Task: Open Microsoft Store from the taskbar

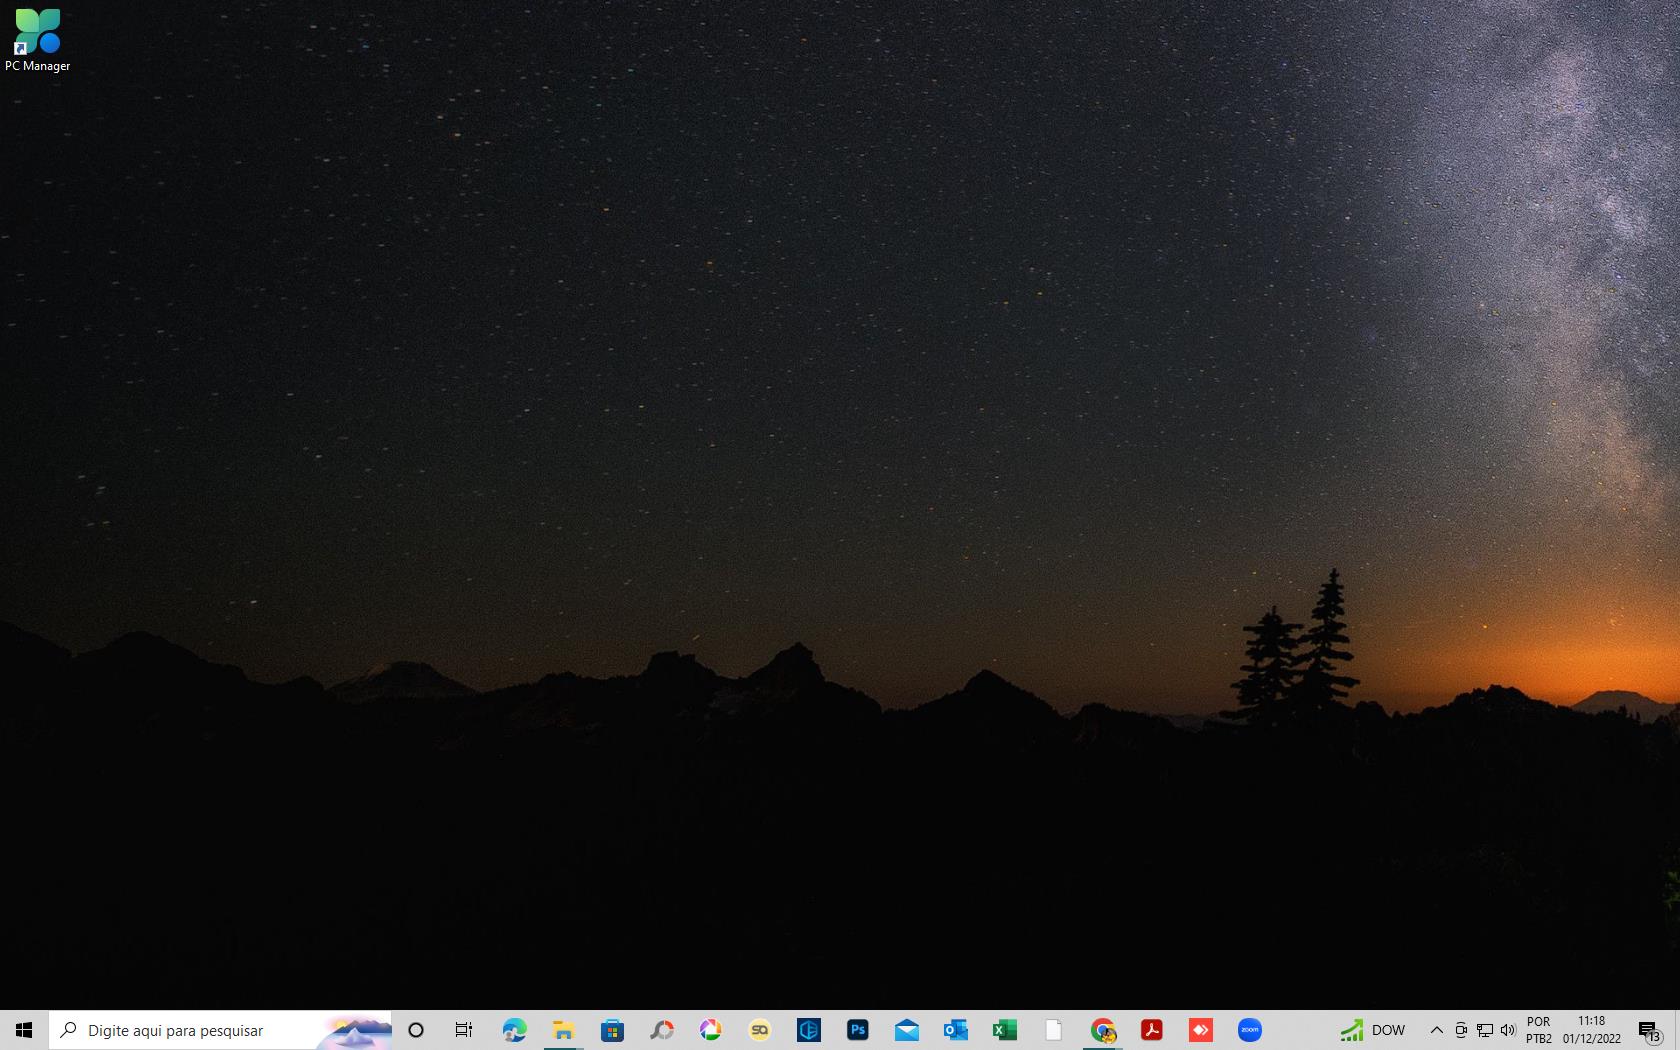Action: 612,1030
